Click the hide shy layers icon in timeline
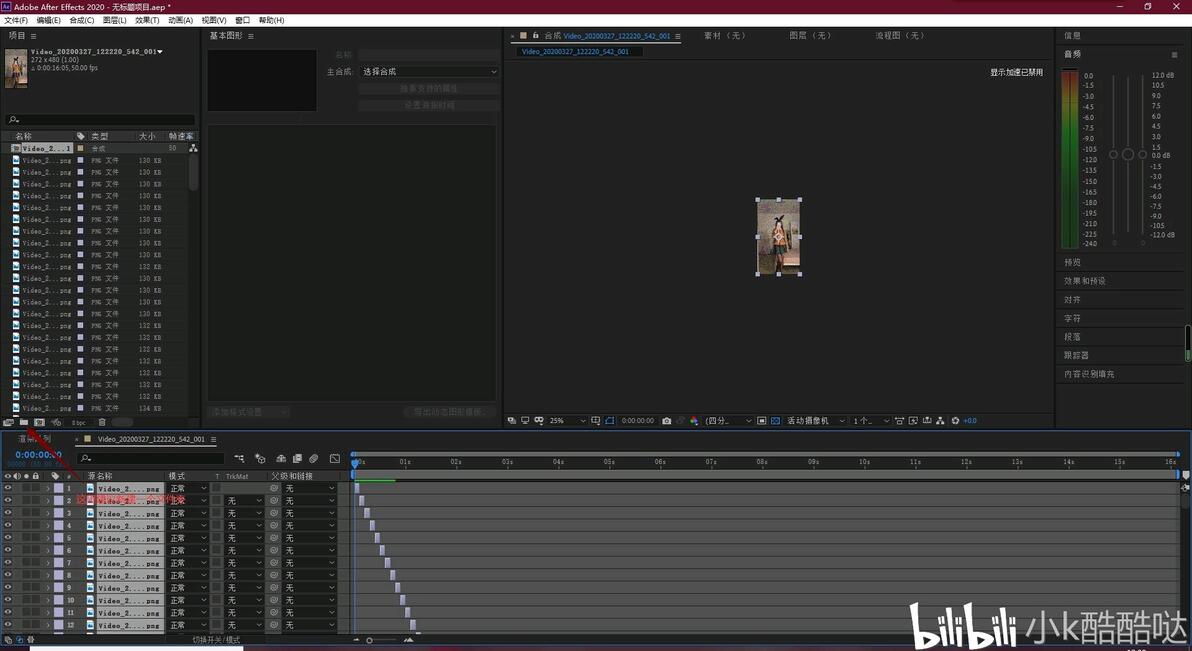Viewport: 1192px width, 651px height. (281, 459)
